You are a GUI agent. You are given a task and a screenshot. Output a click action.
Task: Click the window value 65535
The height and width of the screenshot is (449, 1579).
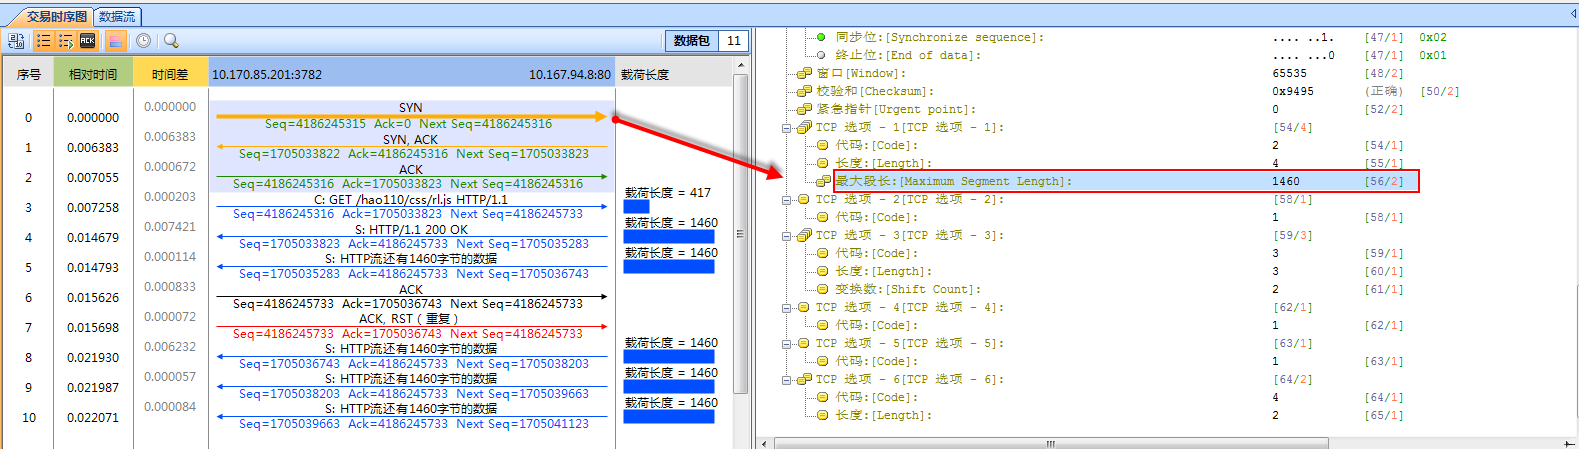coord(1290,73)
